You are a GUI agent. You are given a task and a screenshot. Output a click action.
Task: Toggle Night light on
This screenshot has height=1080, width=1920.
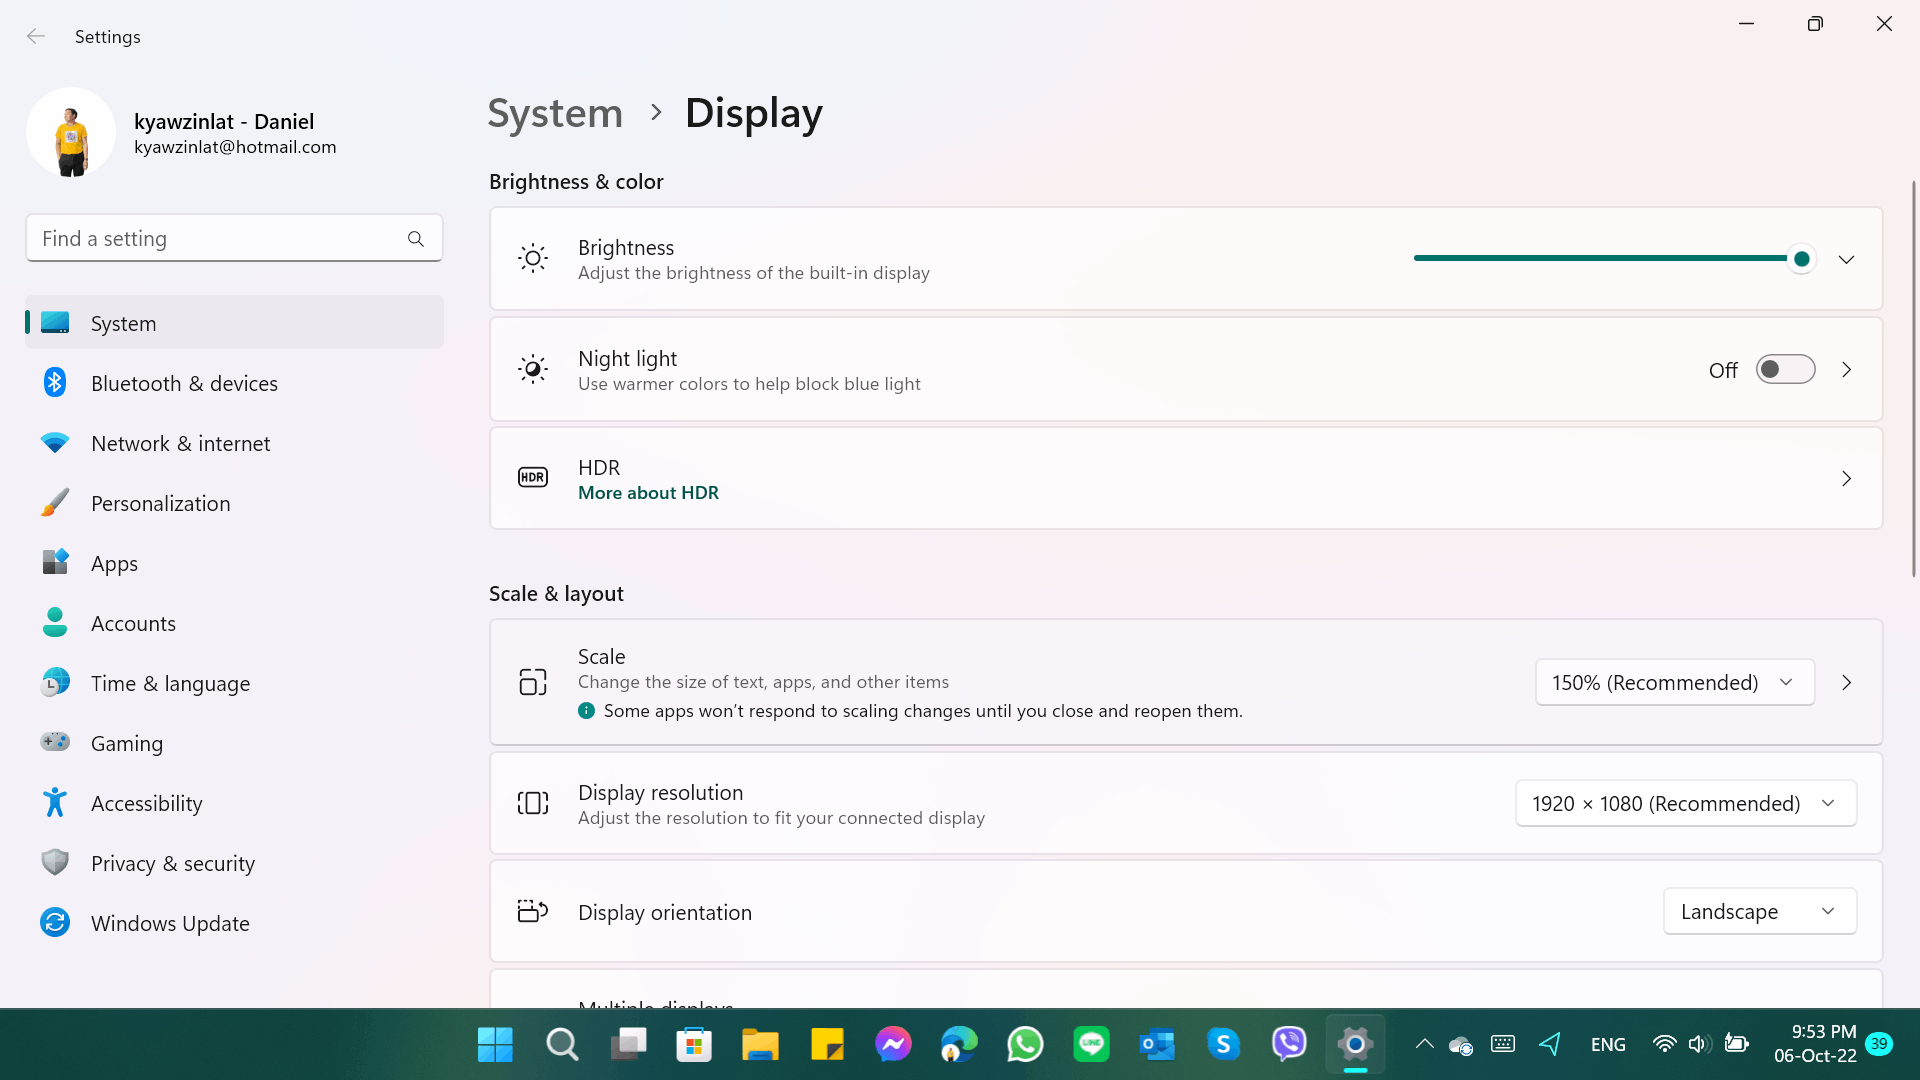[1784, 369]
